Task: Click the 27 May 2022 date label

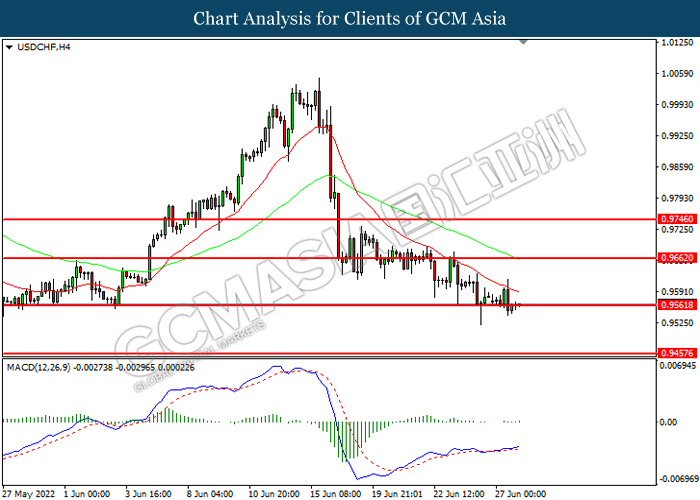Action: coord(29,494)
